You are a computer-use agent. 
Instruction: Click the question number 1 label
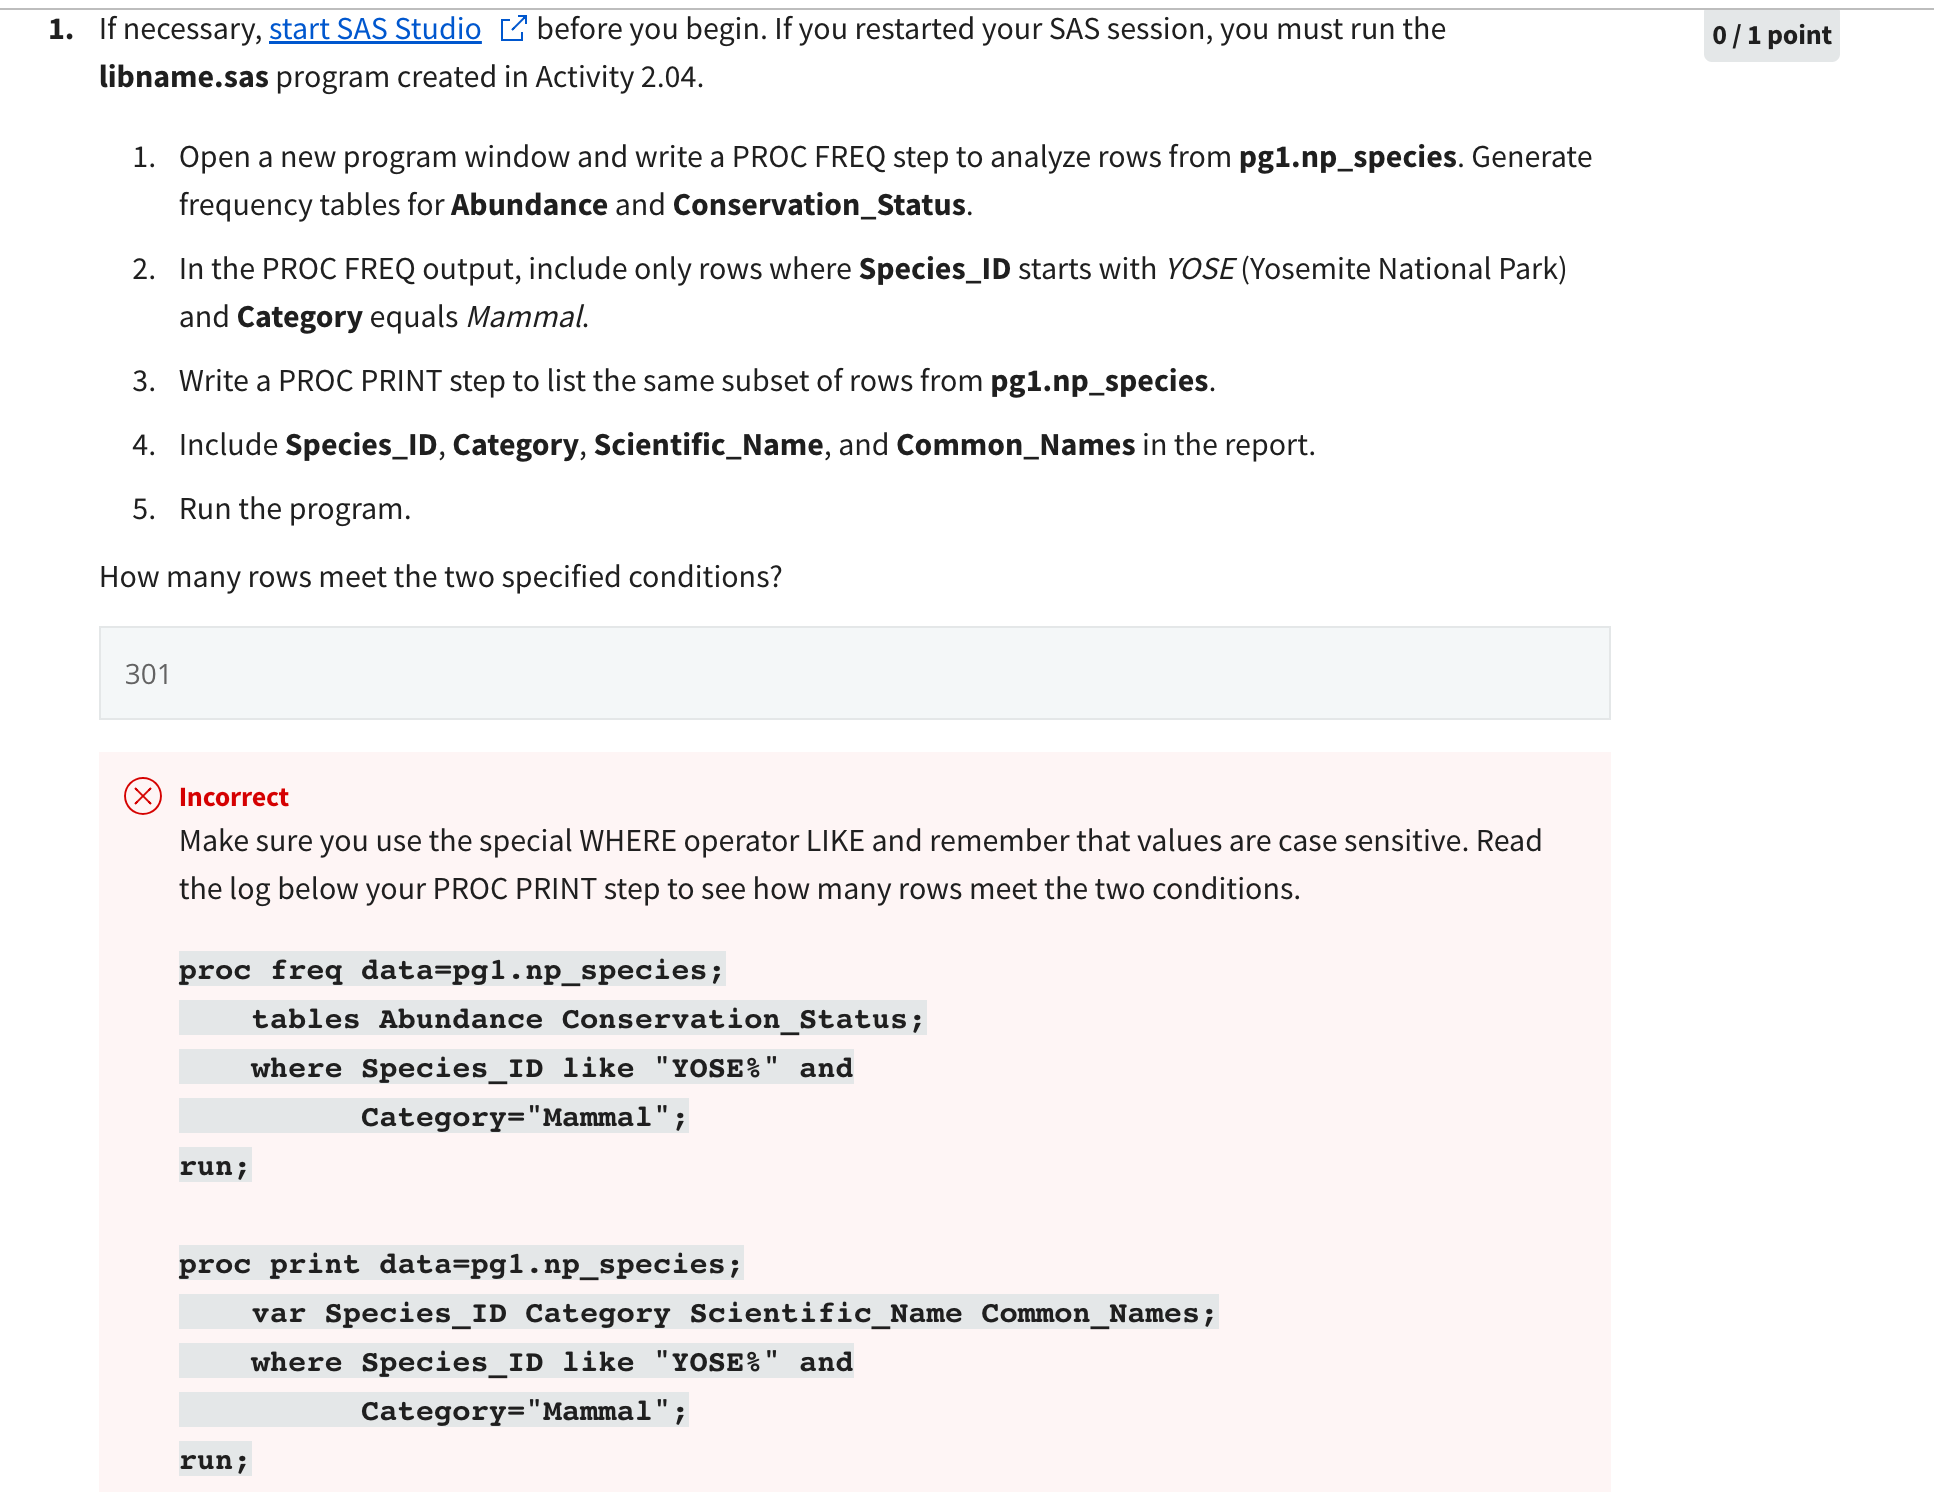[60, 29]
